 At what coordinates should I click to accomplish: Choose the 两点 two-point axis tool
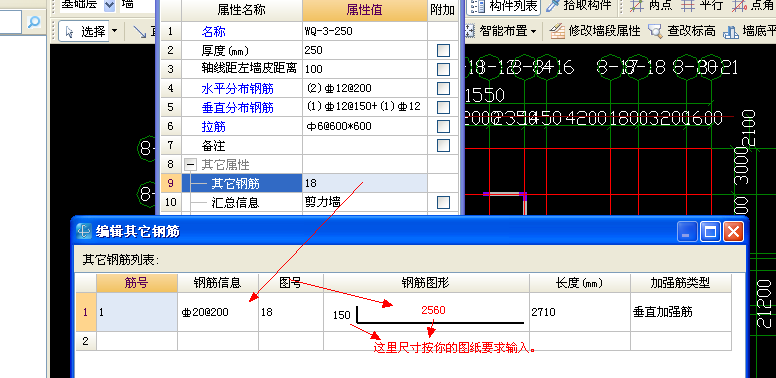click(x=651, y=6)
